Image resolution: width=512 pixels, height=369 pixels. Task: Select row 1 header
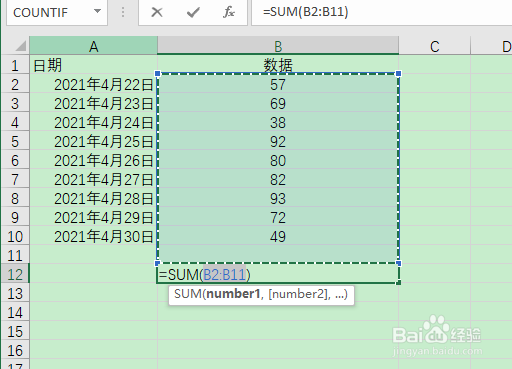point(15,65)
